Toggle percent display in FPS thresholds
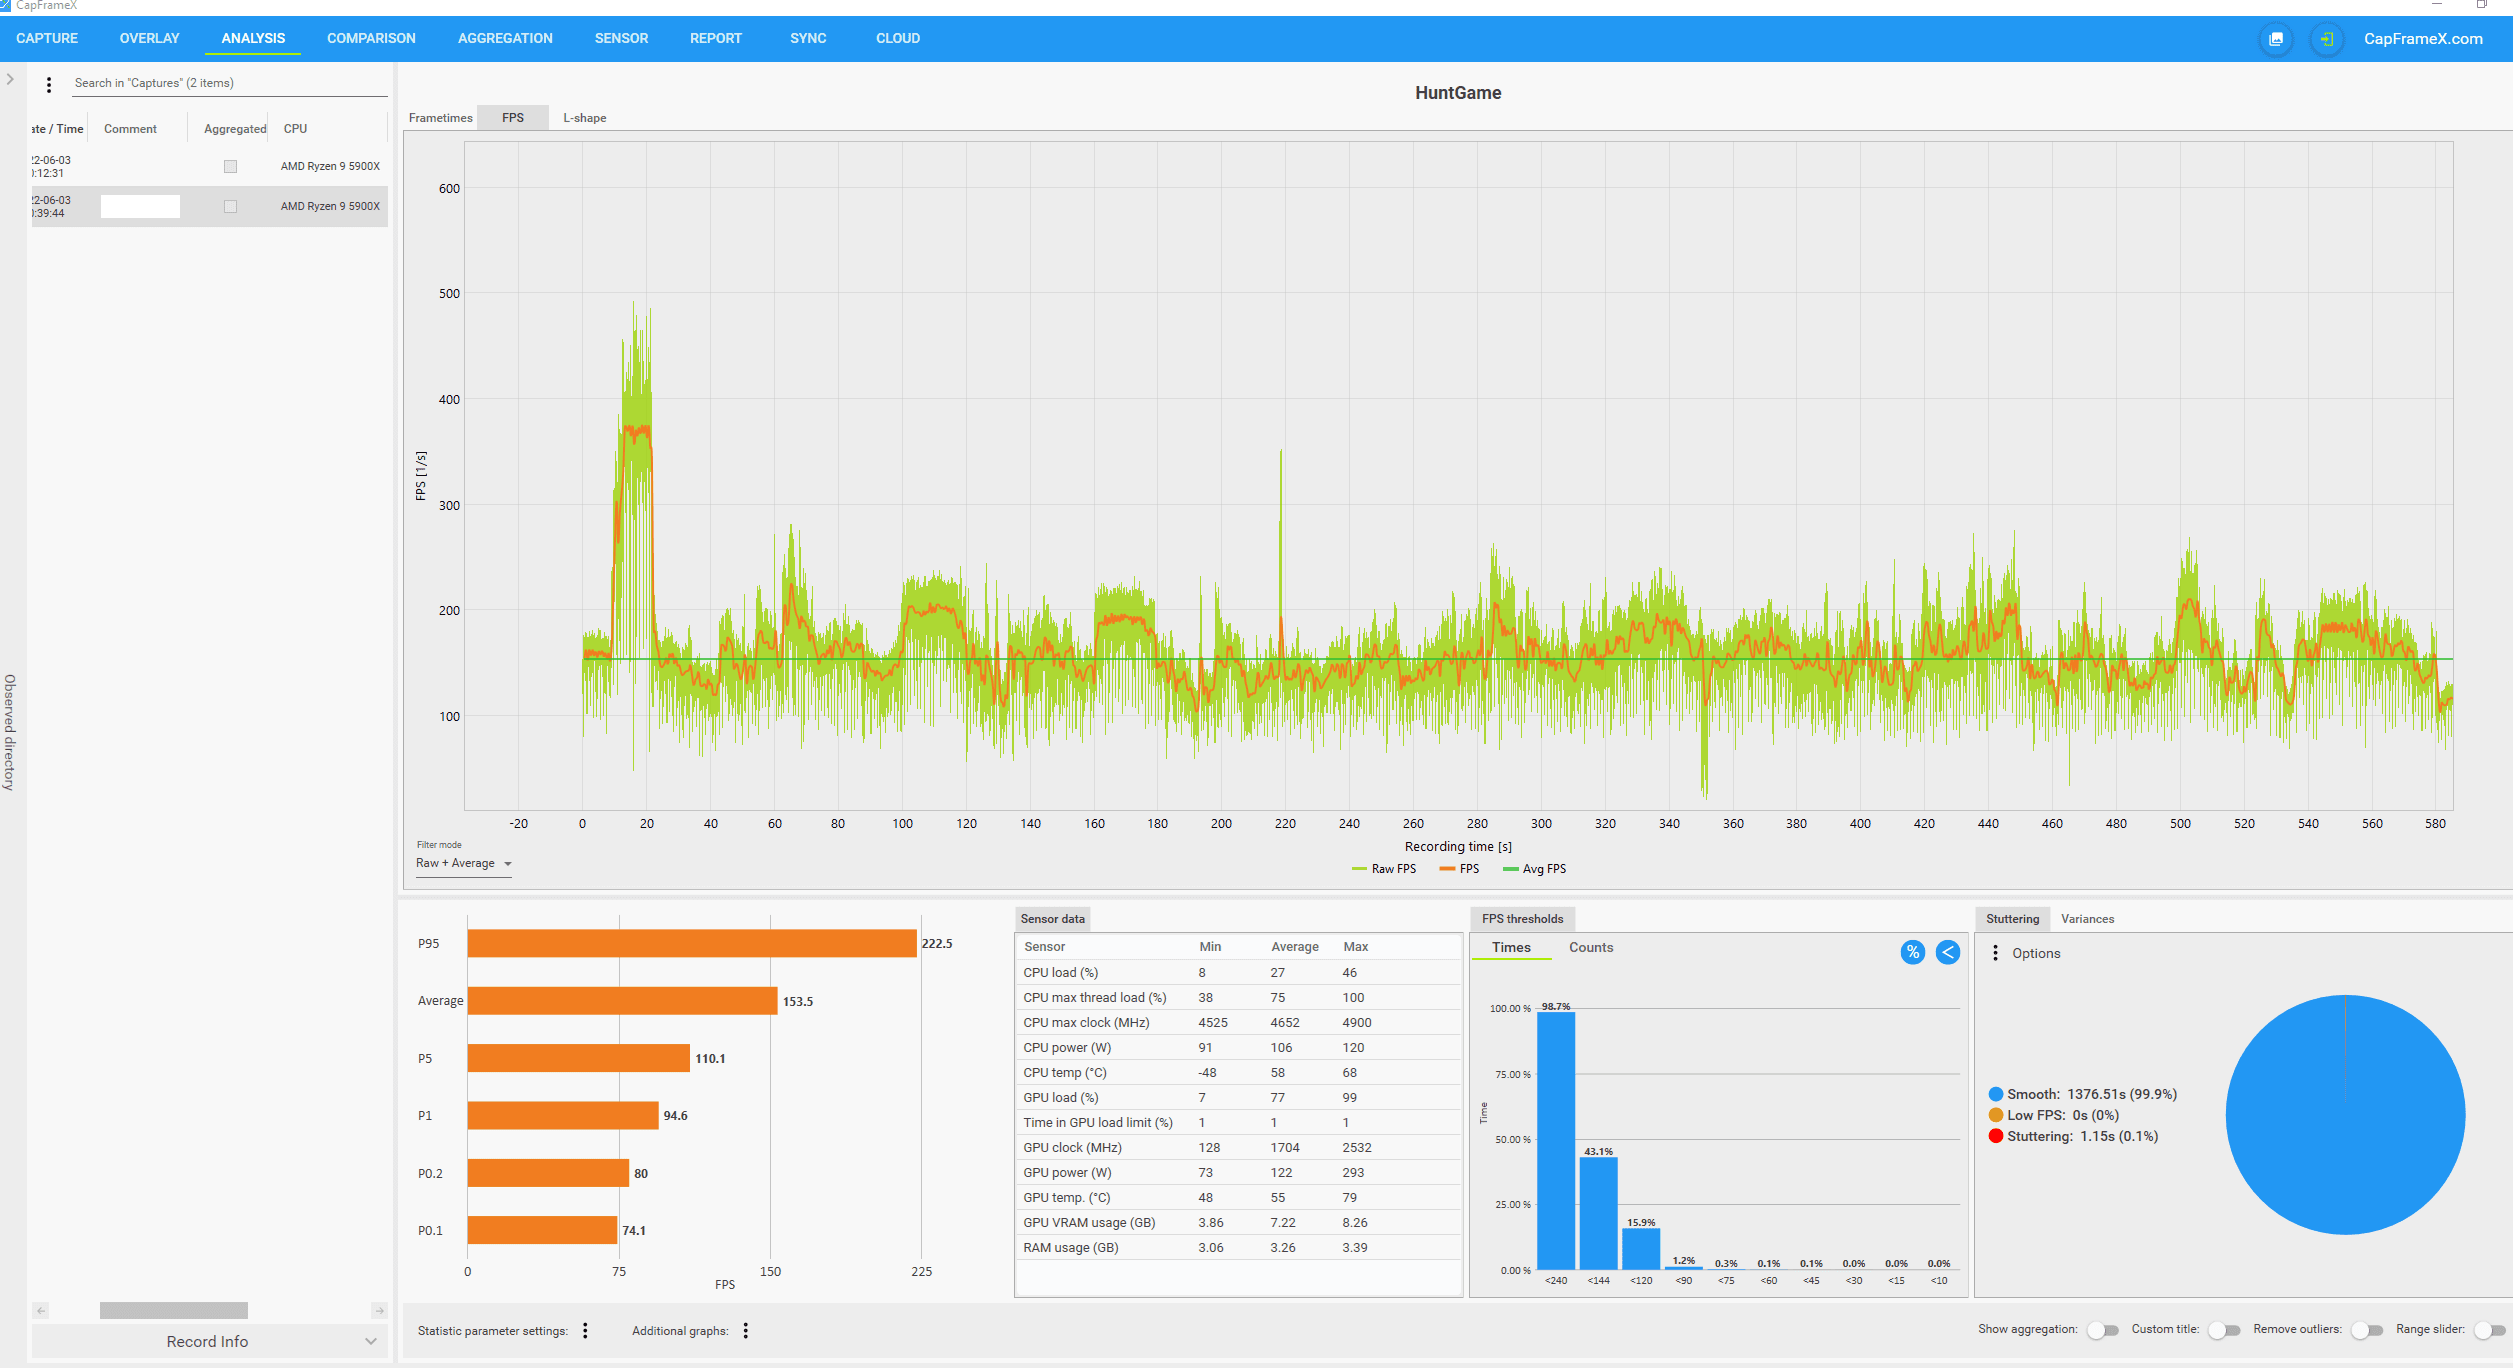 pyautogui.click(x=1912, y=952)
